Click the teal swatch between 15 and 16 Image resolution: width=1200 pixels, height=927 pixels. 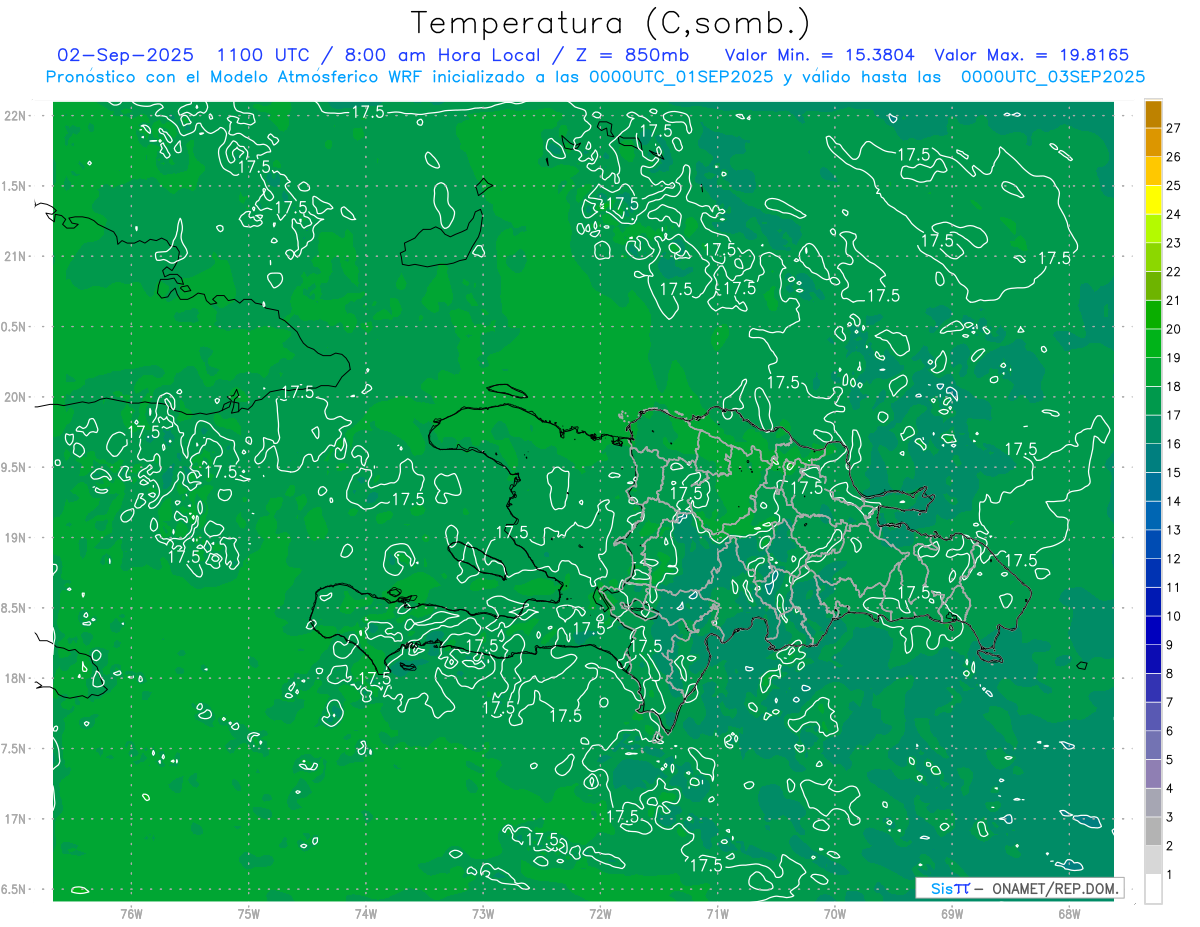[x=1153, y=458]
